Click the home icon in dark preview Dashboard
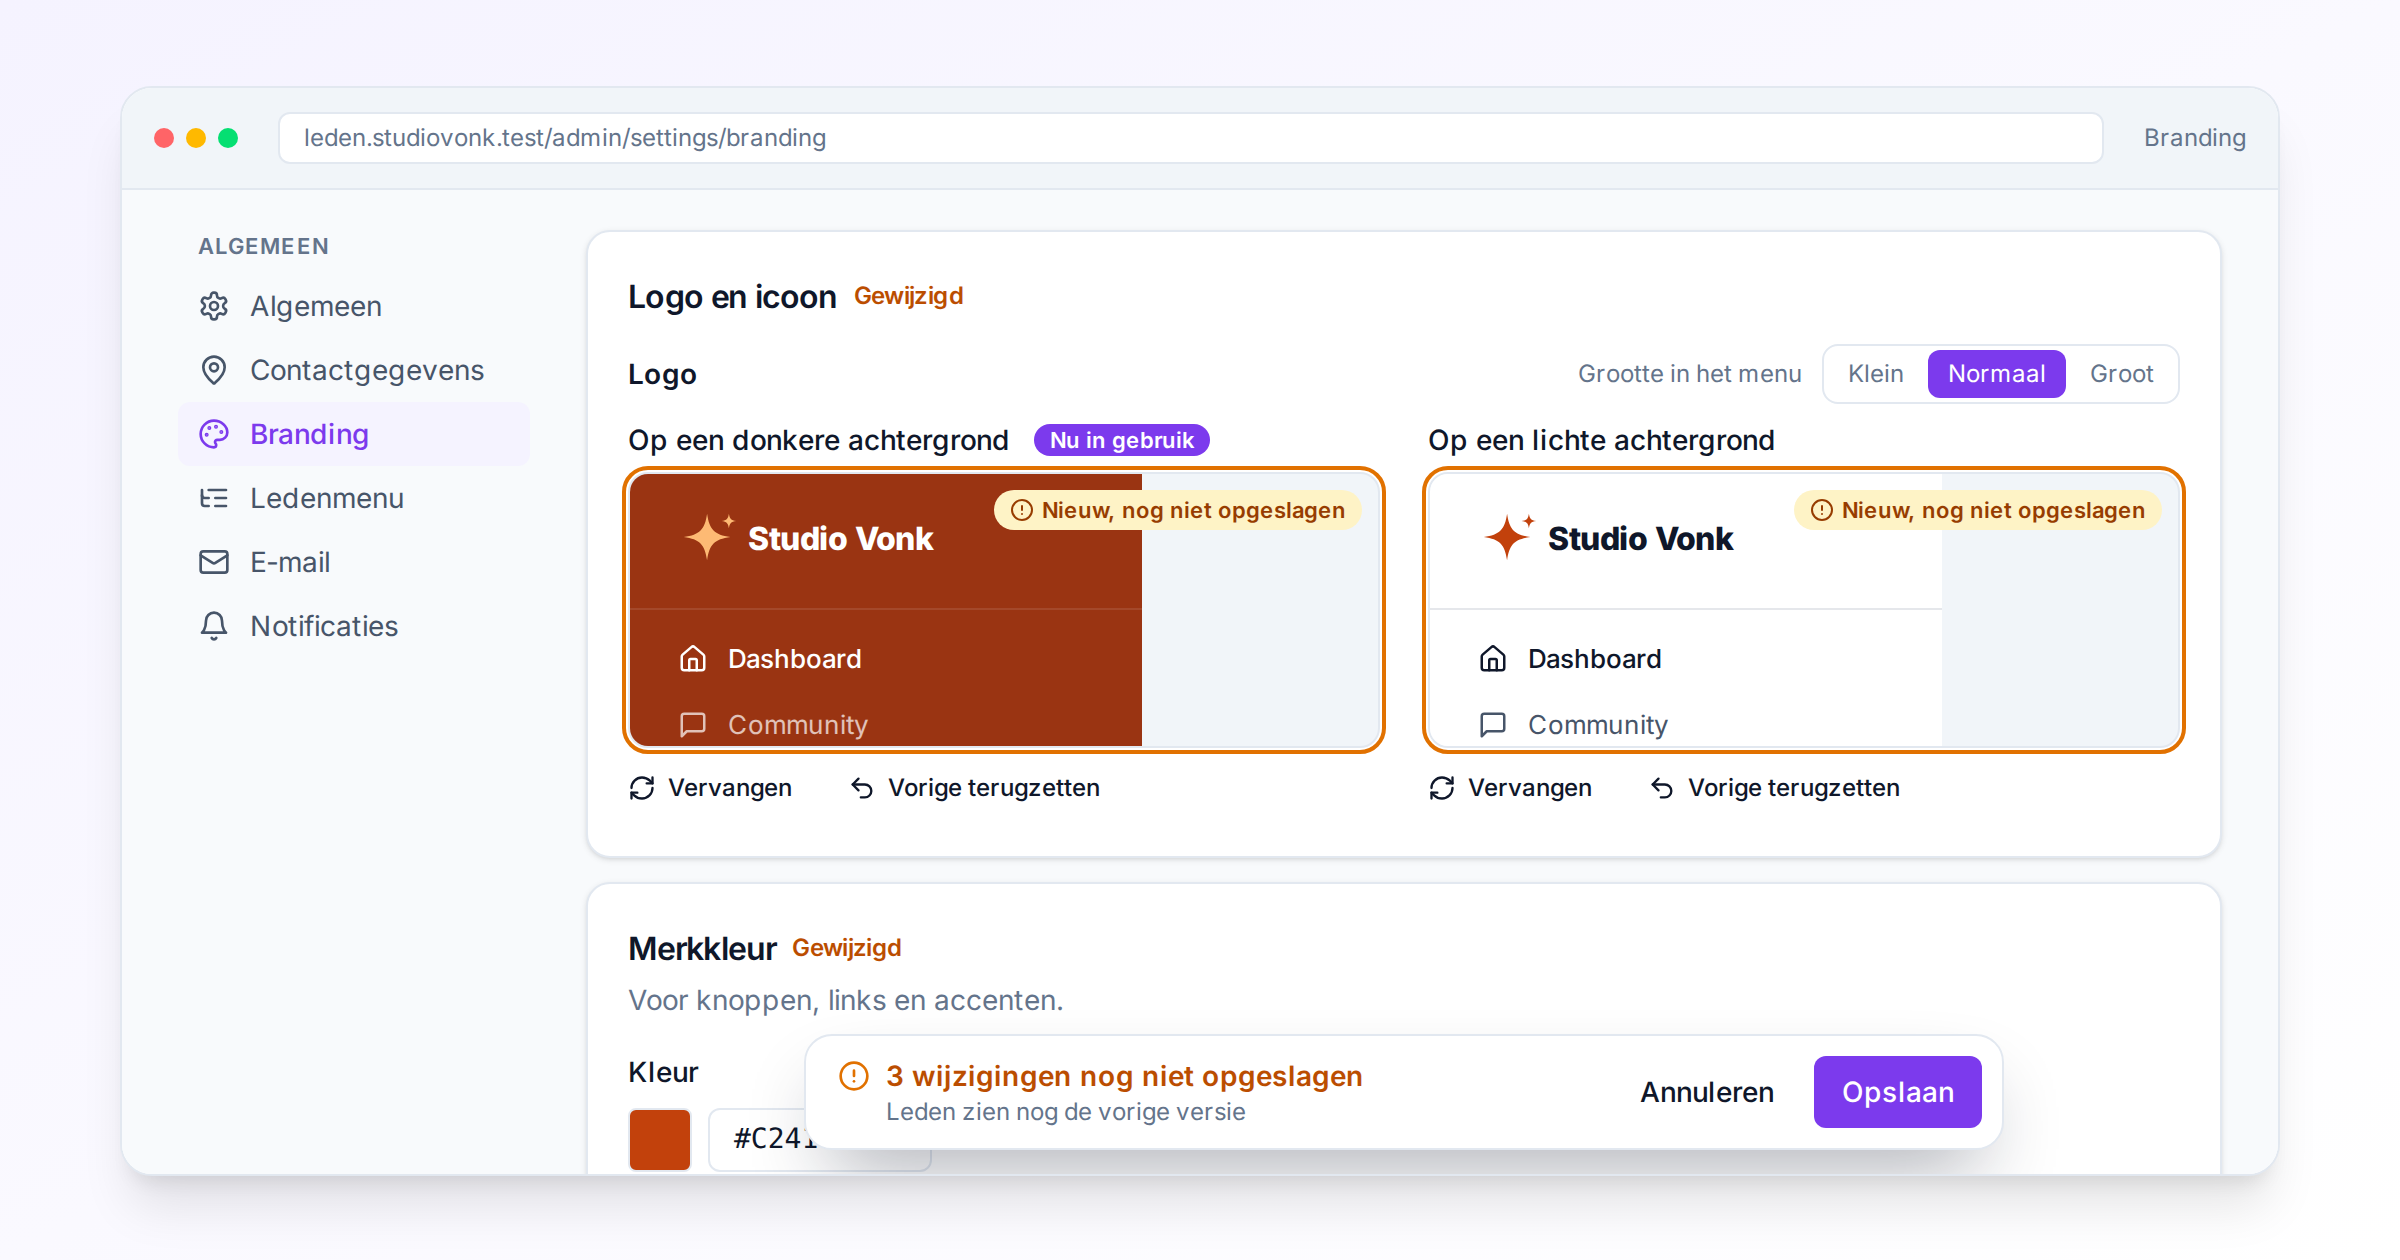 coord(693,659)
